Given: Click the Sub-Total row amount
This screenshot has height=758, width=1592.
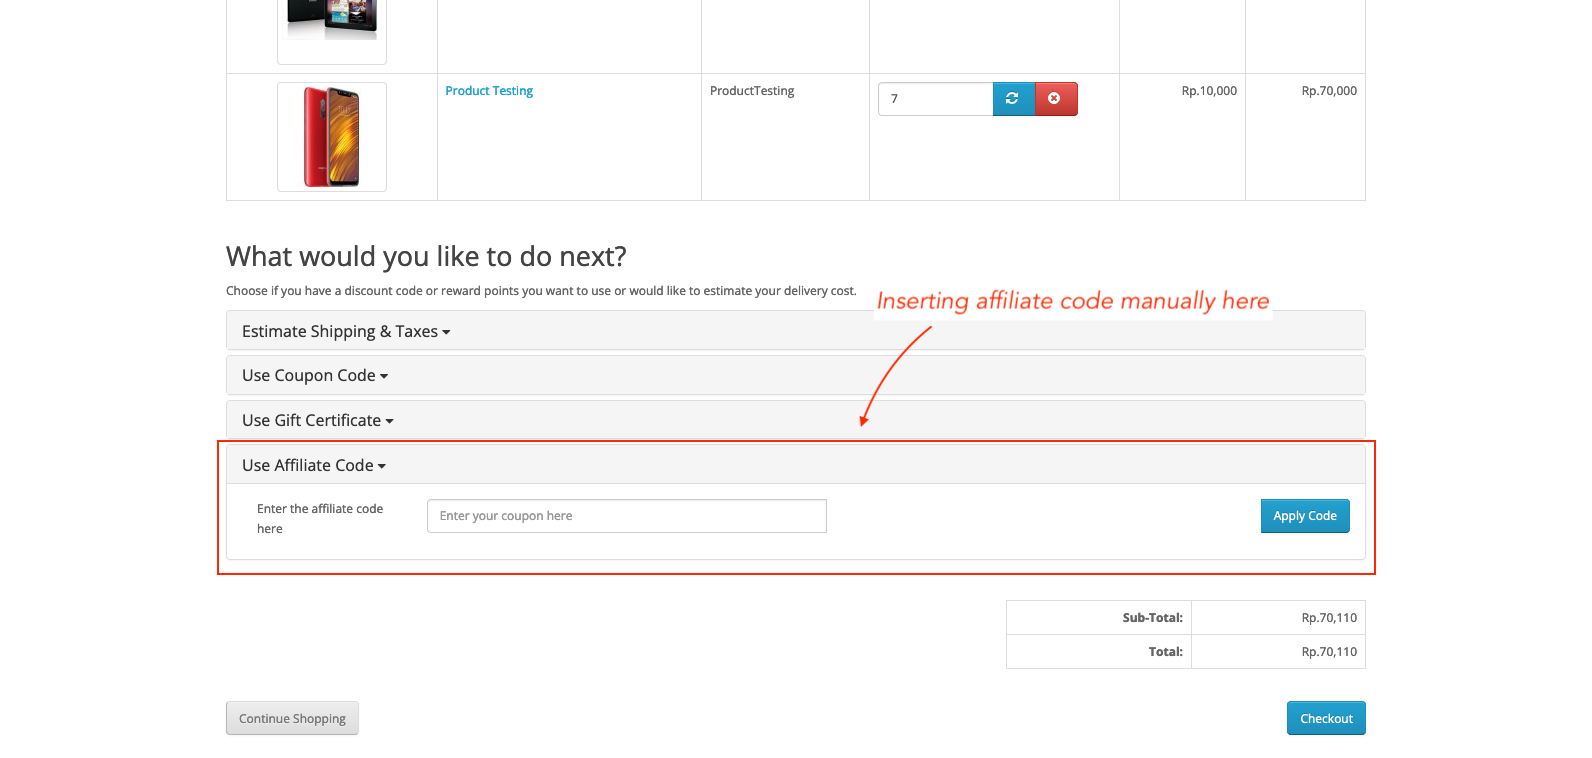Looking at the screenshot, I should coord(1328,618).
